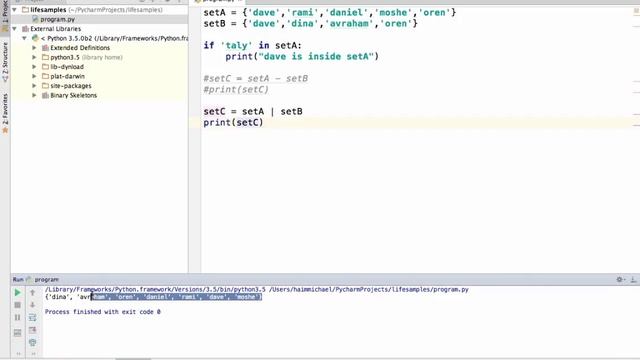Click the Favorites star icon
The width and height of the screenshot is (640, 360).
(x=5, y=130)
